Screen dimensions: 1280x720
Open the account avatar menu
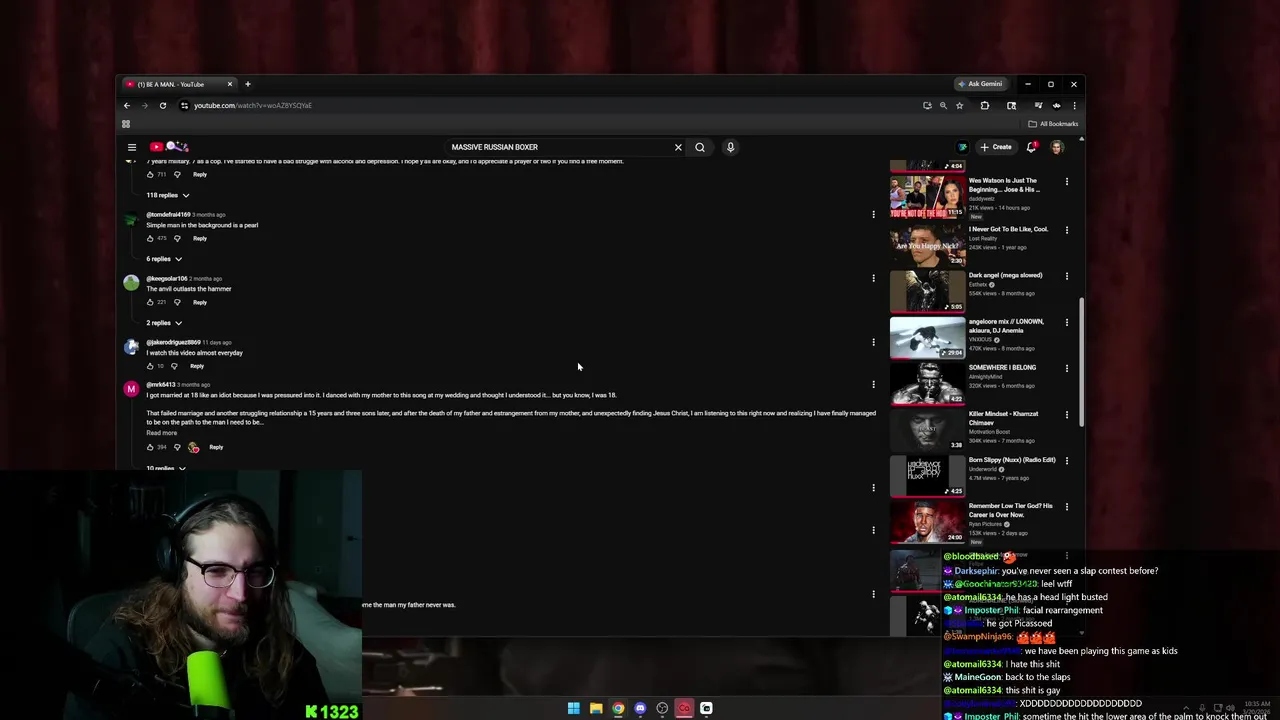point(1057,147)
